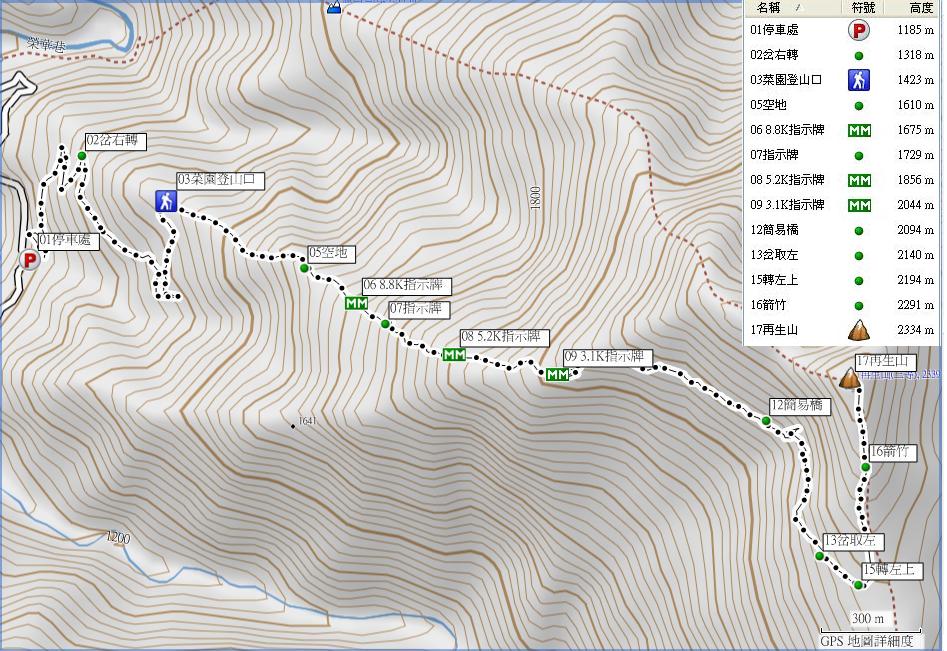Click the 09 3.1K指示牌 label box on the map
The height and width of the screenshot is (651, 947).
point(608,357)
